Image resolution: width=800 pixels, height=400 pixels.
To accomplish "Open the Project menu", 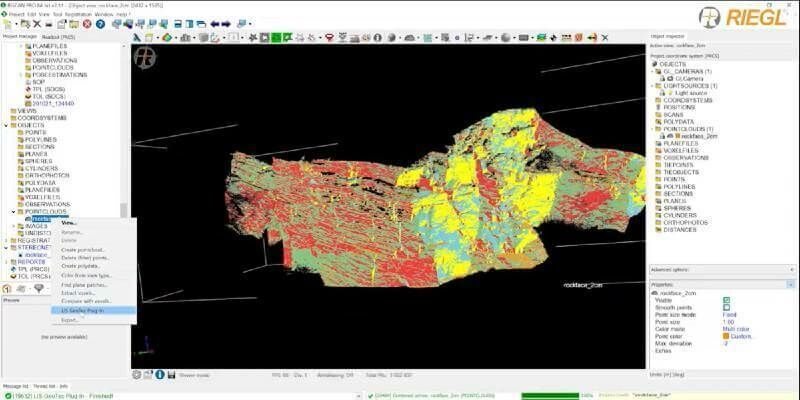I will pos(16,14).
